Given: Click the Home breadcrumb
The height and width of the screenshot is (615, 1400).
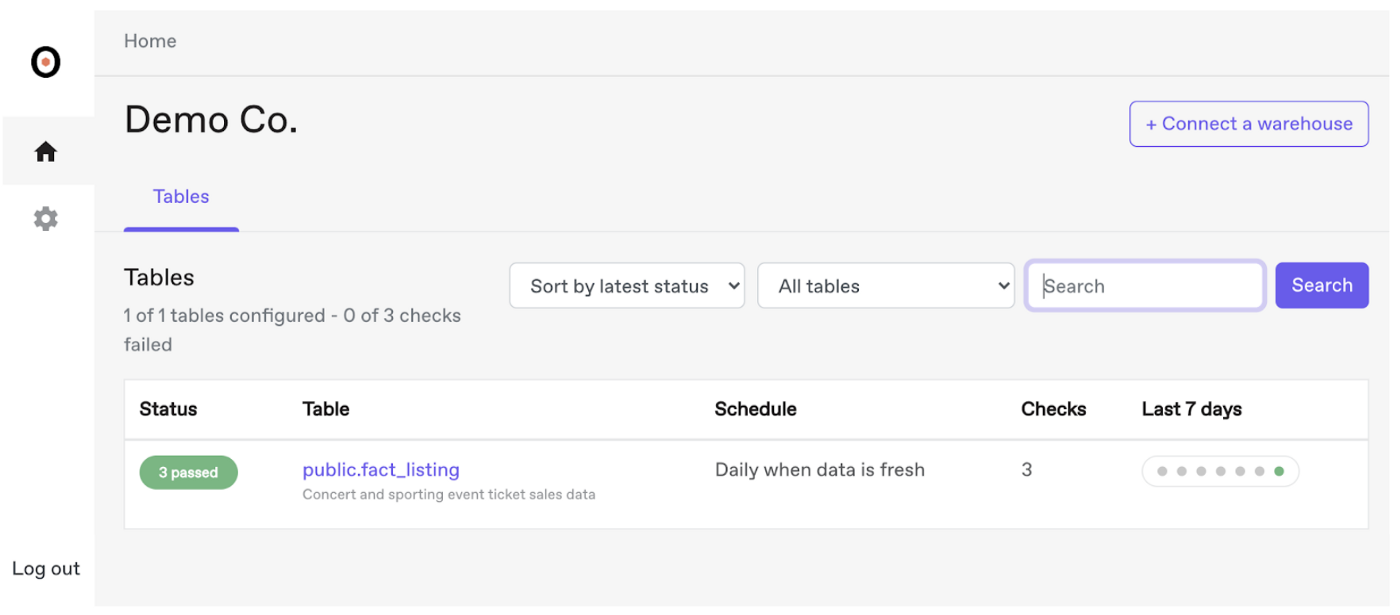Looking at the screenshot, I should [150, 41].
